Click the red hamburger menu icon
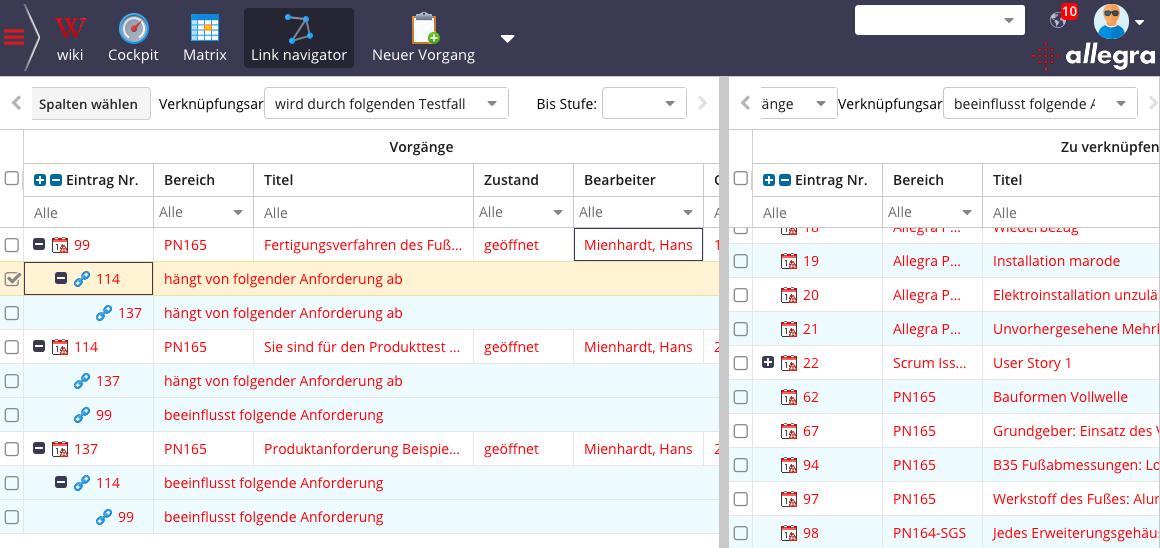The image size is (1160, 548). (14, 38)
